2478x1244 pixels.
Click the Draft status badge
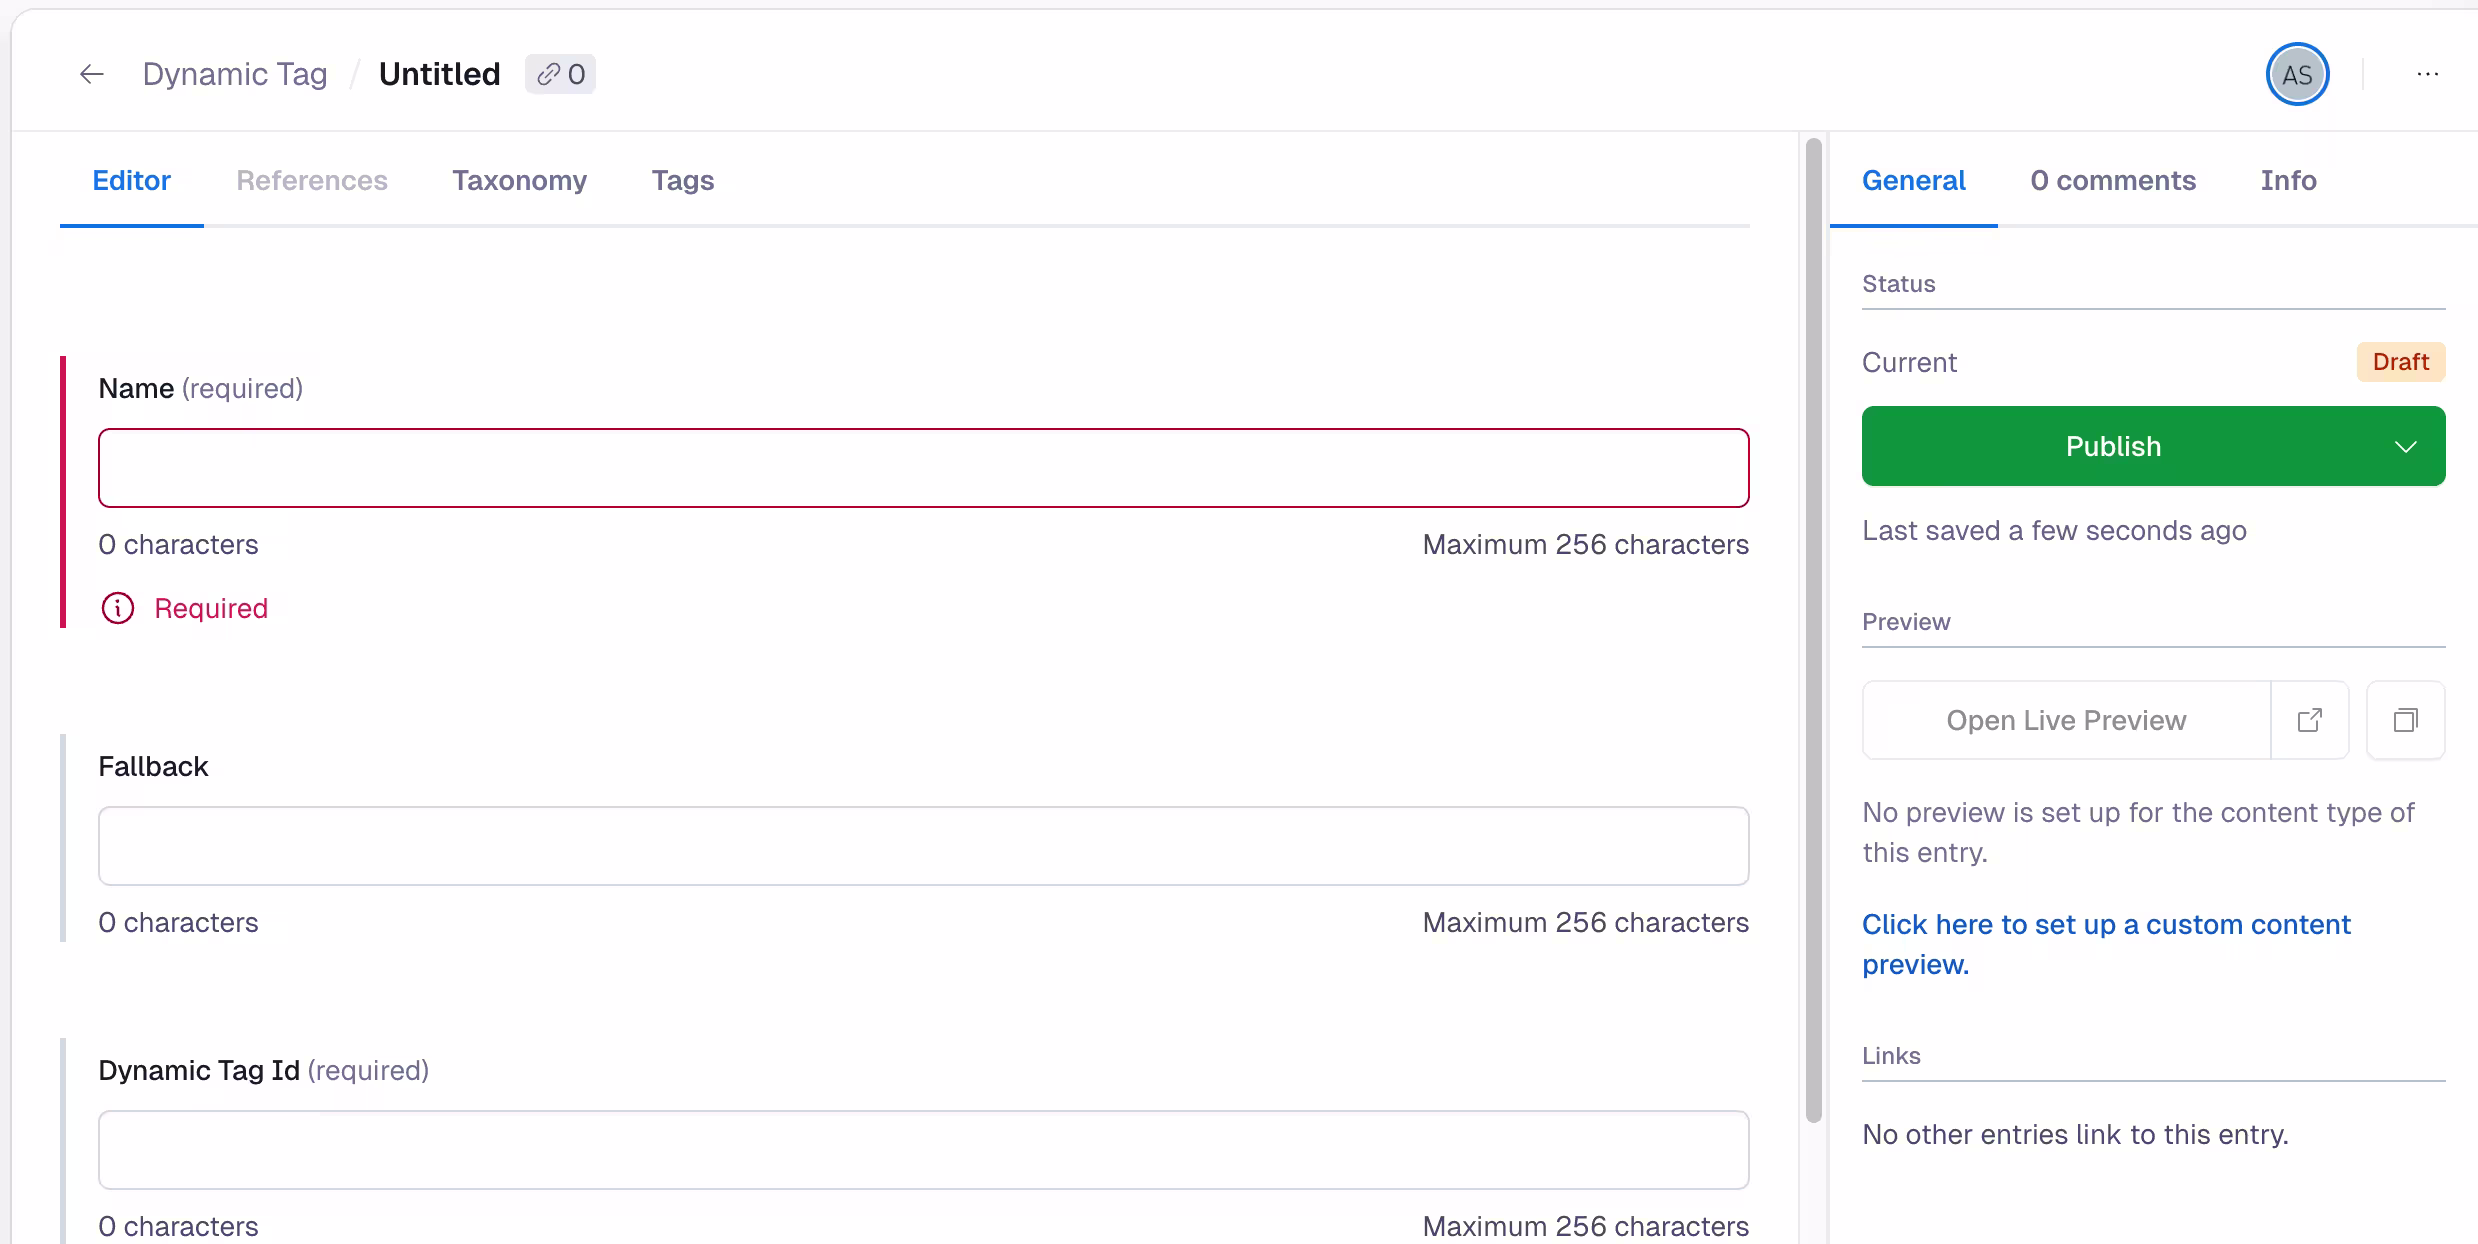pyautogui.click(x=2401, y=362)
